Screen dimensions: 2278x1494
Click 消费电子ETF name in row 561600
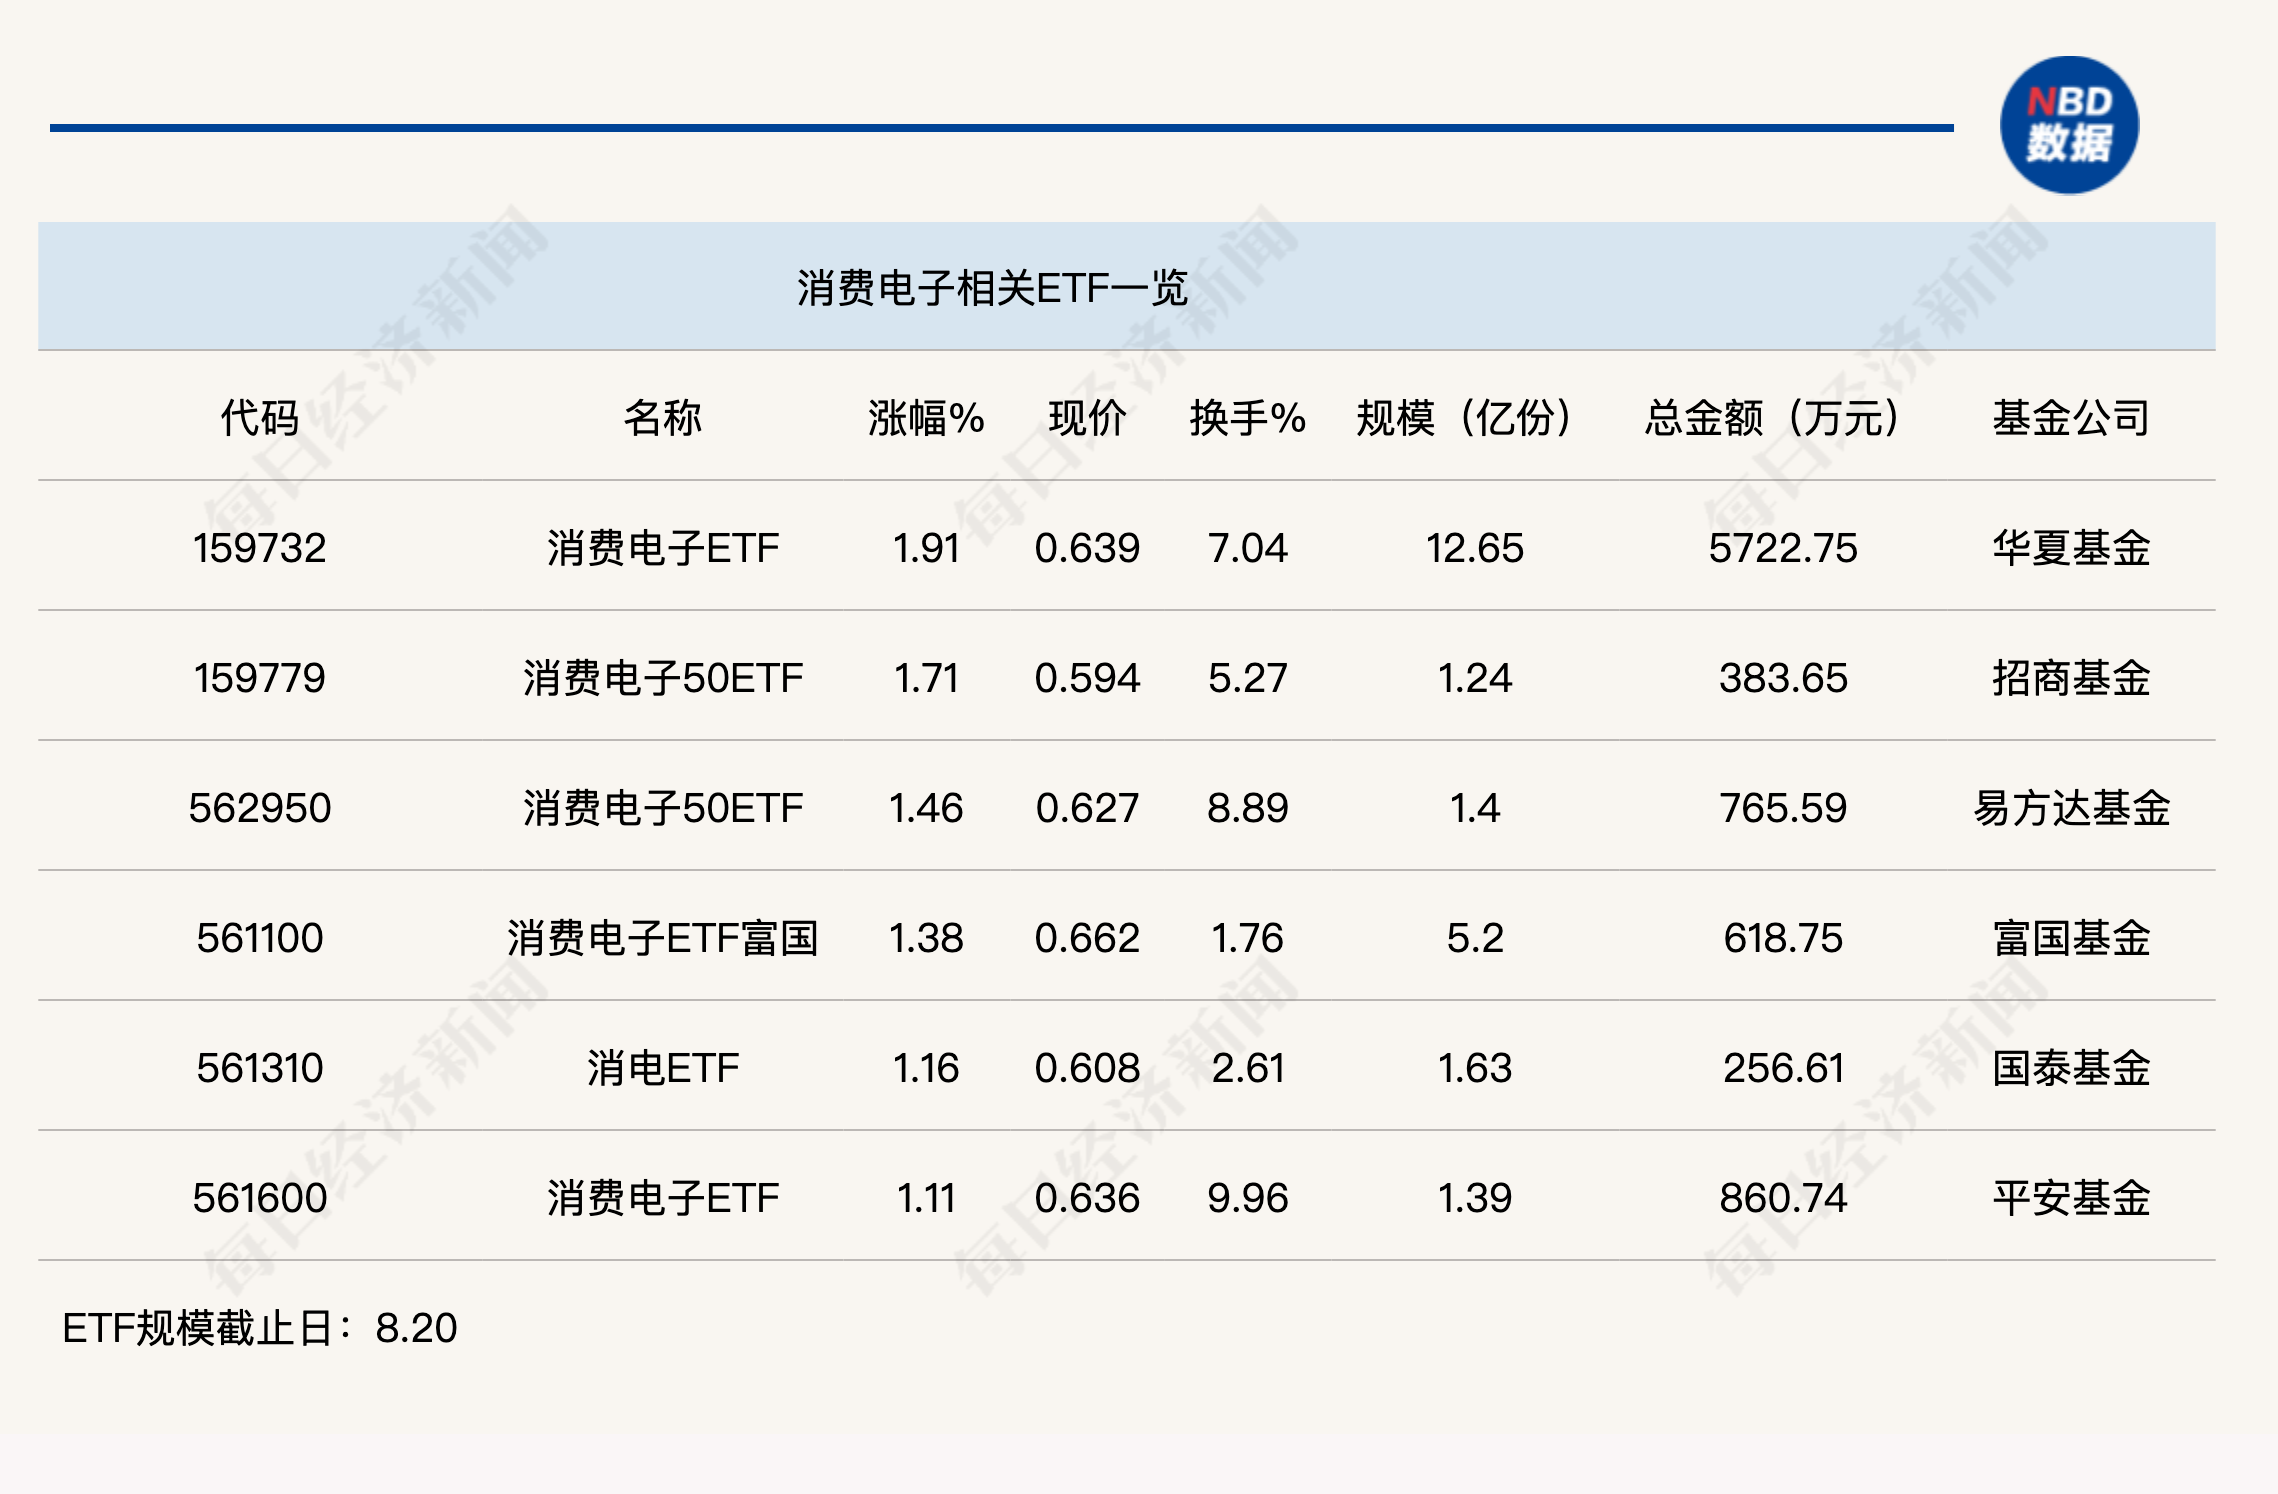663,1198
